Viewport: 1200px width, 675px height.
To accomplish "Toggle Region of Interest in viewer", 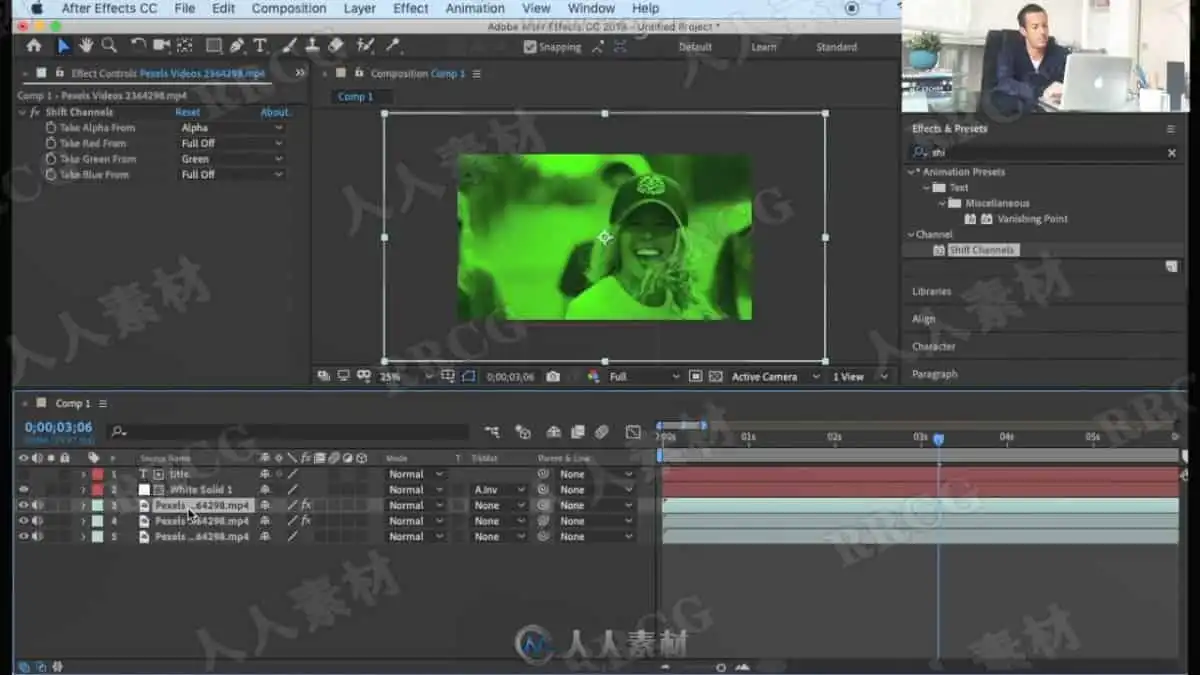I will [x=696, y=377].
